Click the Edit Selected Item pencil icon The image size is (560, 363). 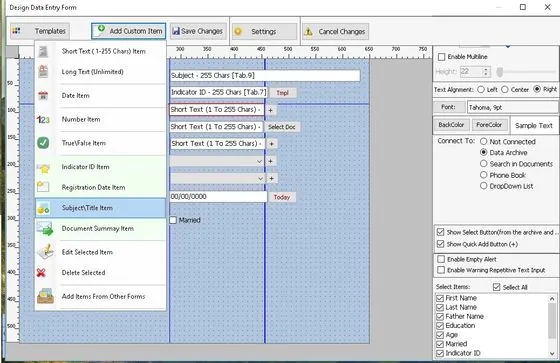(x=46, y=252)
